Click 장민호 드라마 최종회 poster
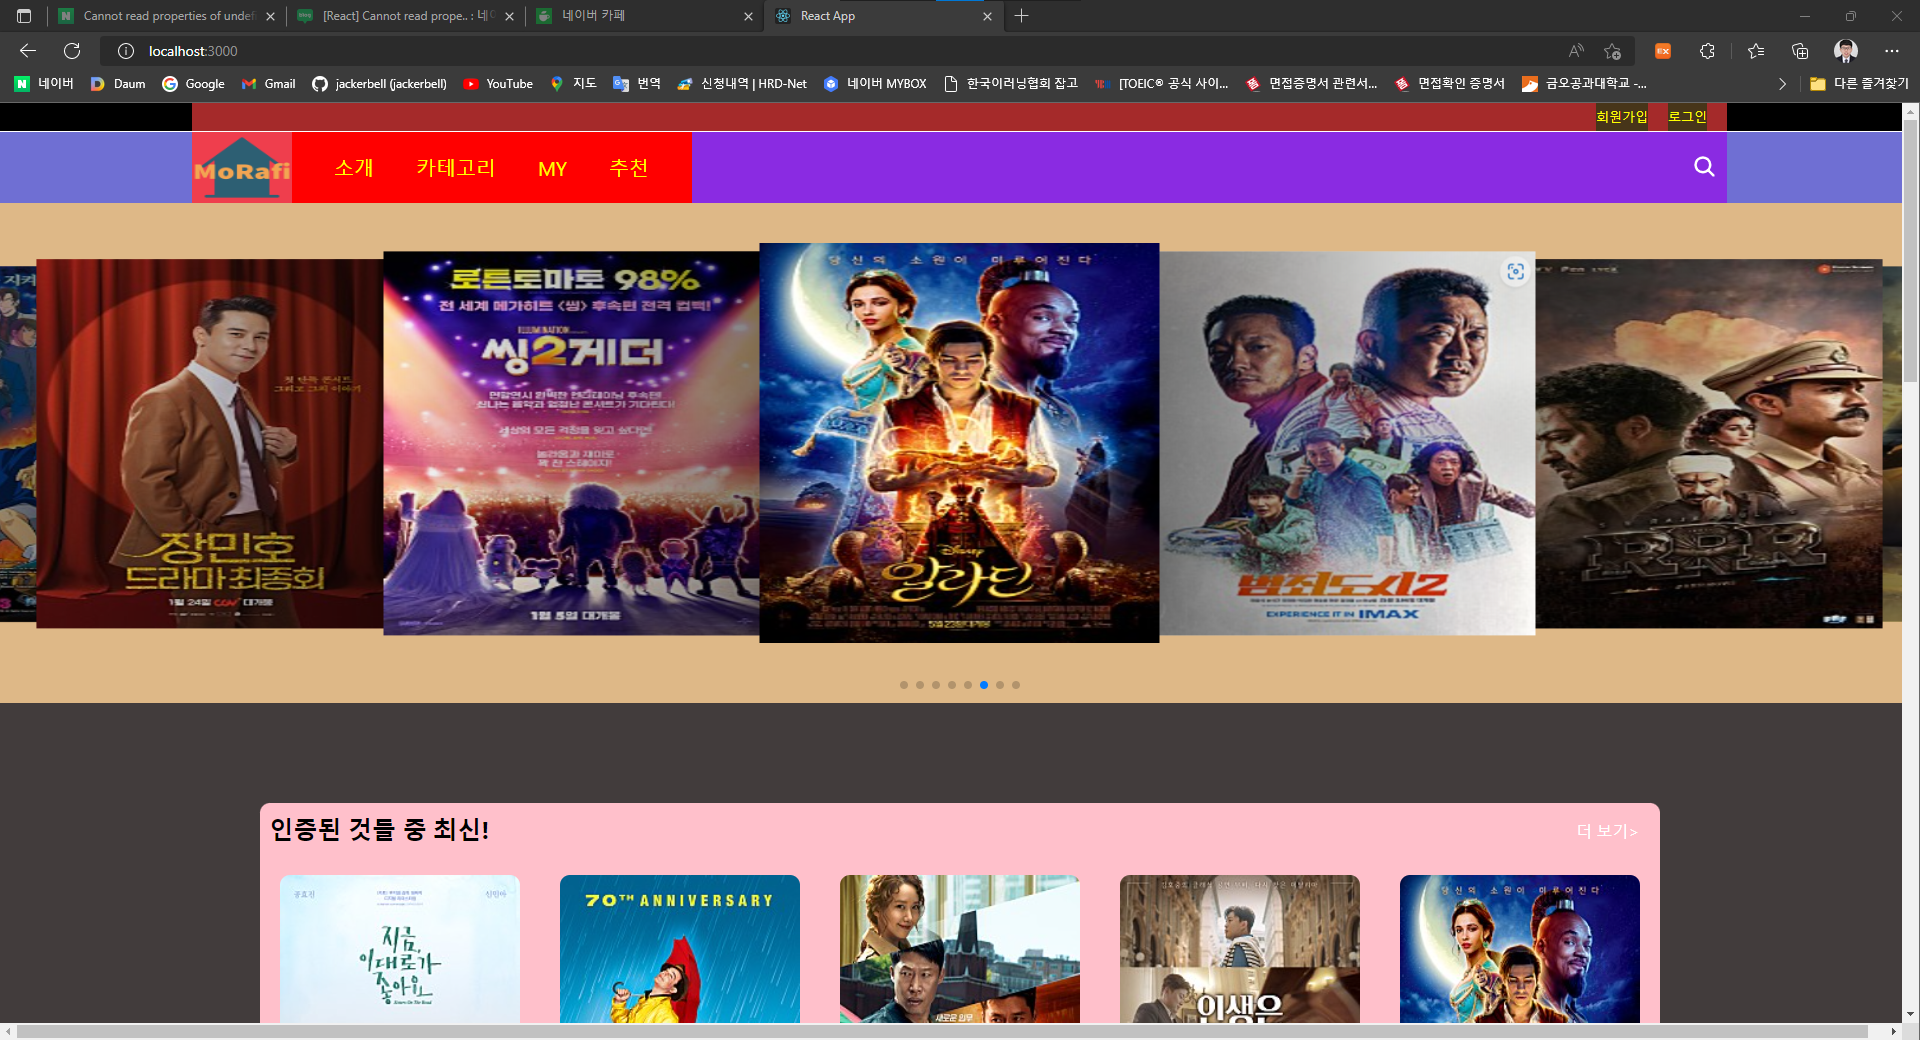Image resolution: width=1920 pixels, height=1040 pixels. coord(210,443)
